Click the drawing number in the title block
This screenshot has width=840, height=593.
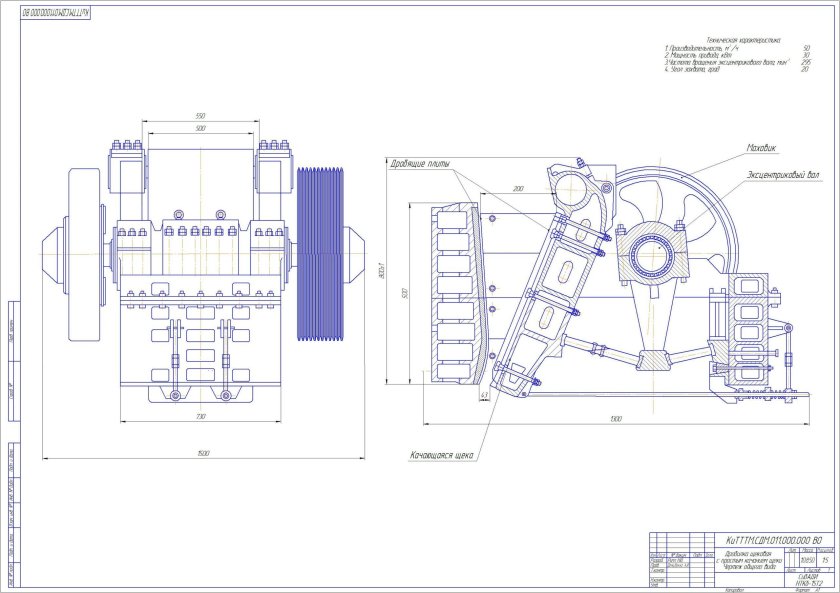coord(765,539)
